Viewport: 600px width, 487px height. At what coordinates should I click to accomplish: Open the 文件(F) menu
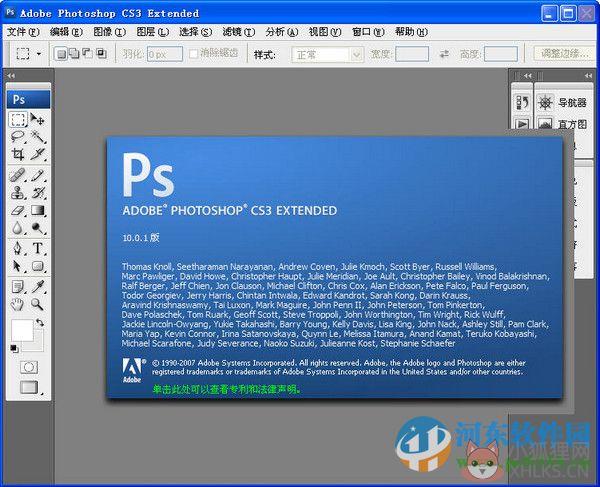(23, 32)
